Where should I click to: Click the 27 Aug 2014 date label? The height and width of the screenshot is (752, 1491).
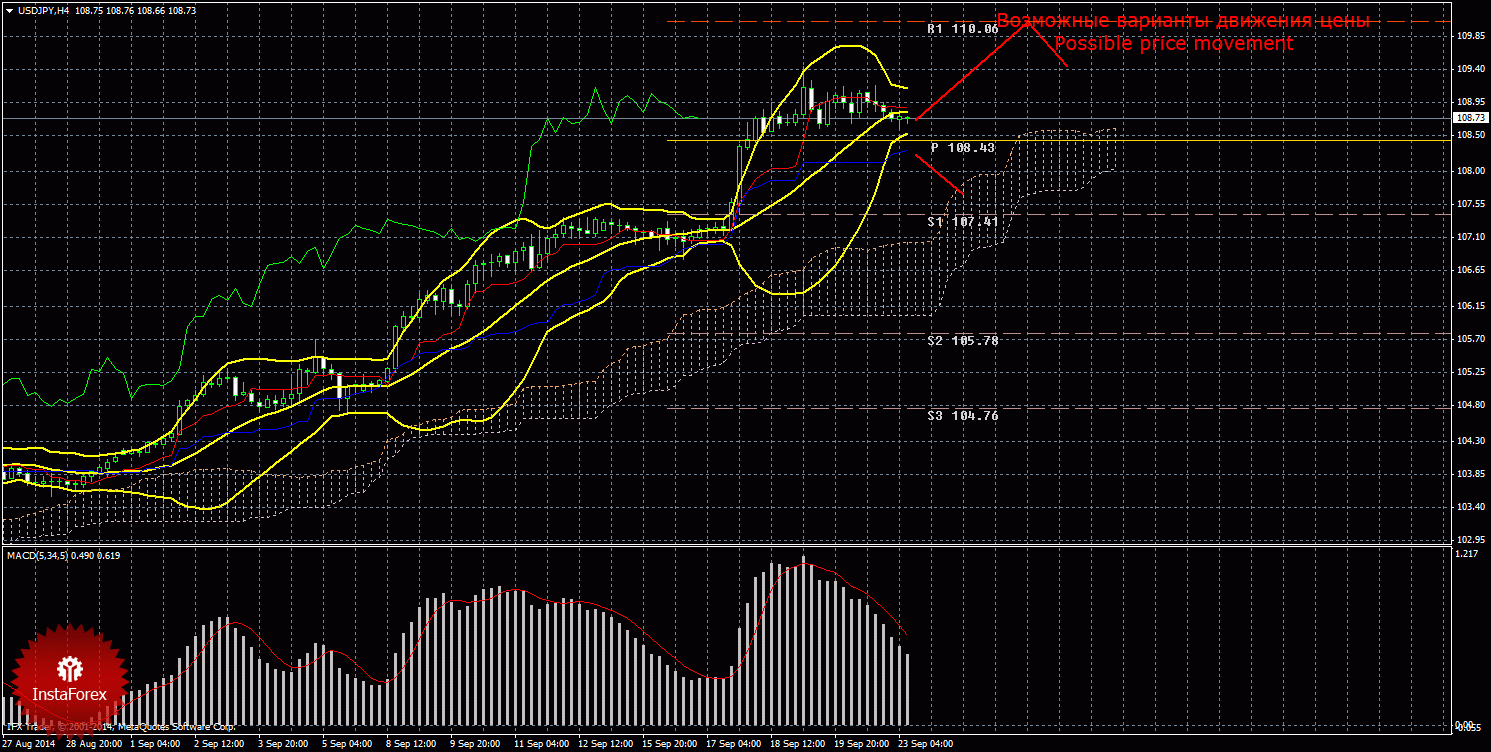[29, 744]
